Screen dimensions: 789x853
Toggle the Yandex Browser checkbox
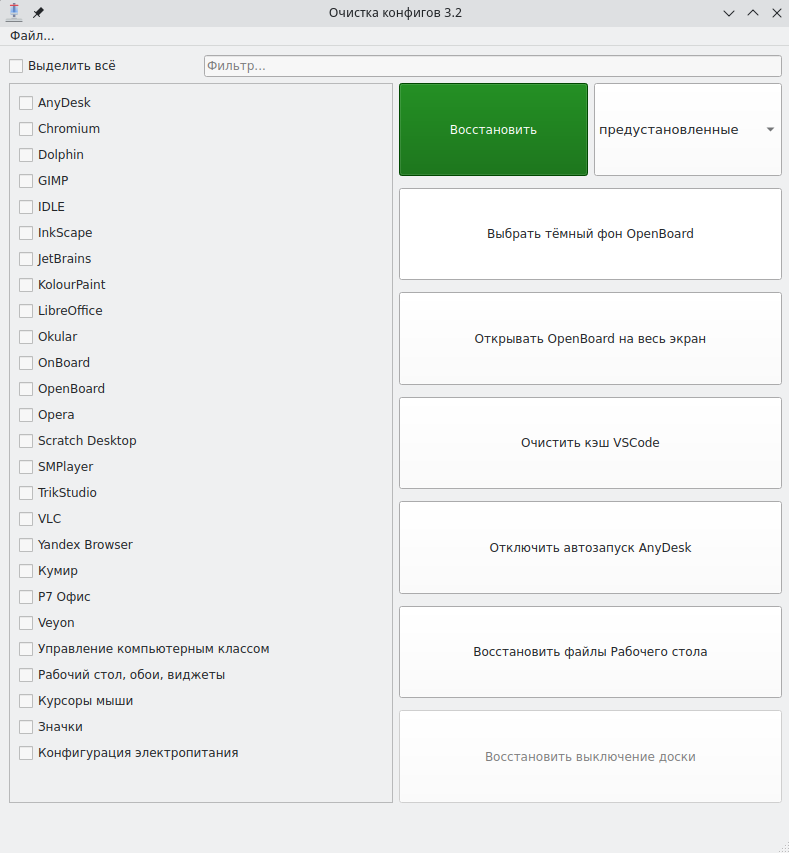coord(26,545)
